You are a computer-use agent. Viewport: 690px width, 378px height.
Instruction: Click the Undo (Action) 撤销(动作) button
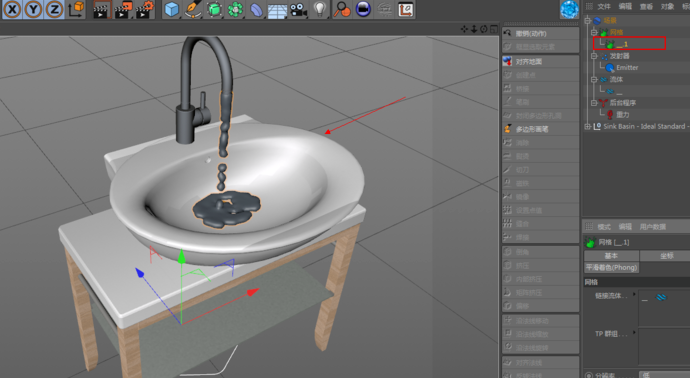click(540, 34)
